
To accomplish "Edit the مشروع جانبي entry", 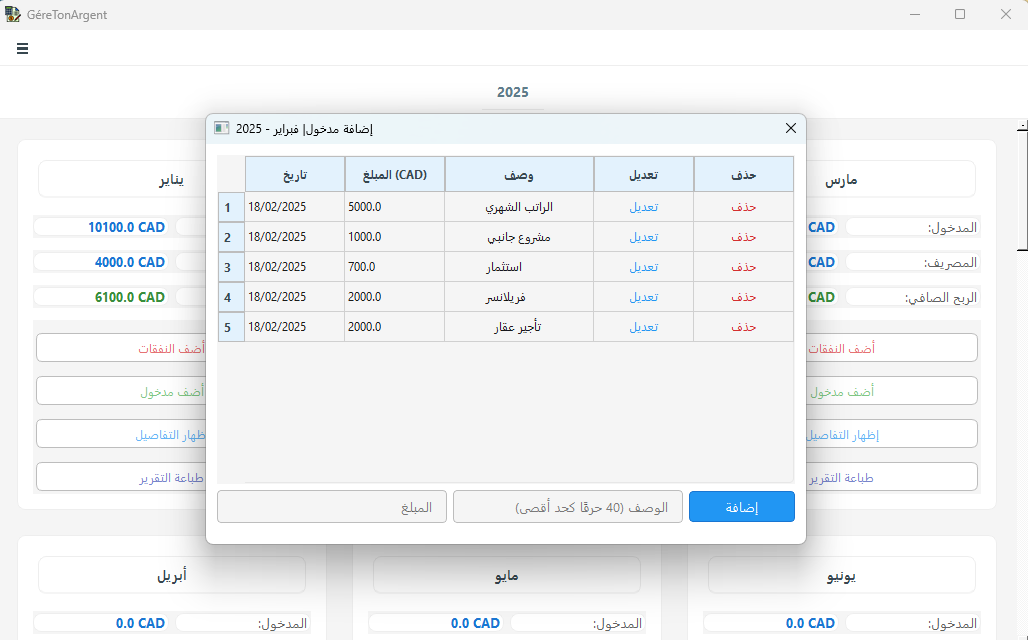I will (x=643, y=238).
